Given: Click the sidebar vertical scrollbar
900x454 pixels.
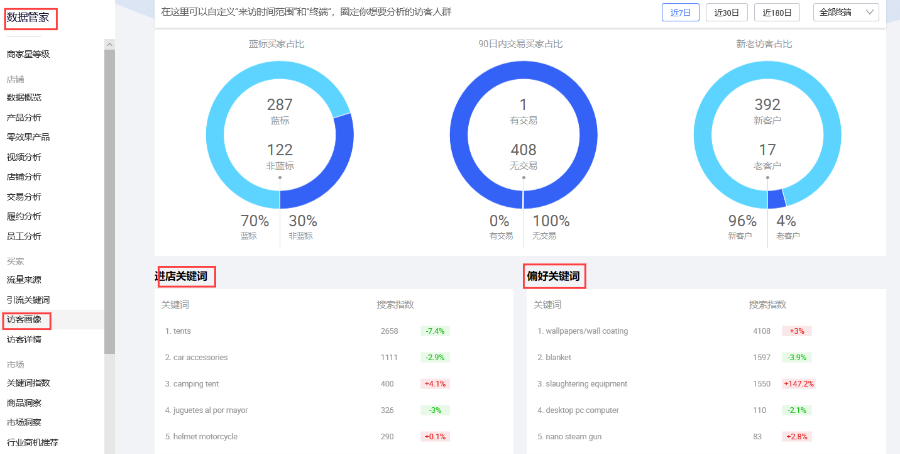Looking at the screenshot, I should point(109,200).
